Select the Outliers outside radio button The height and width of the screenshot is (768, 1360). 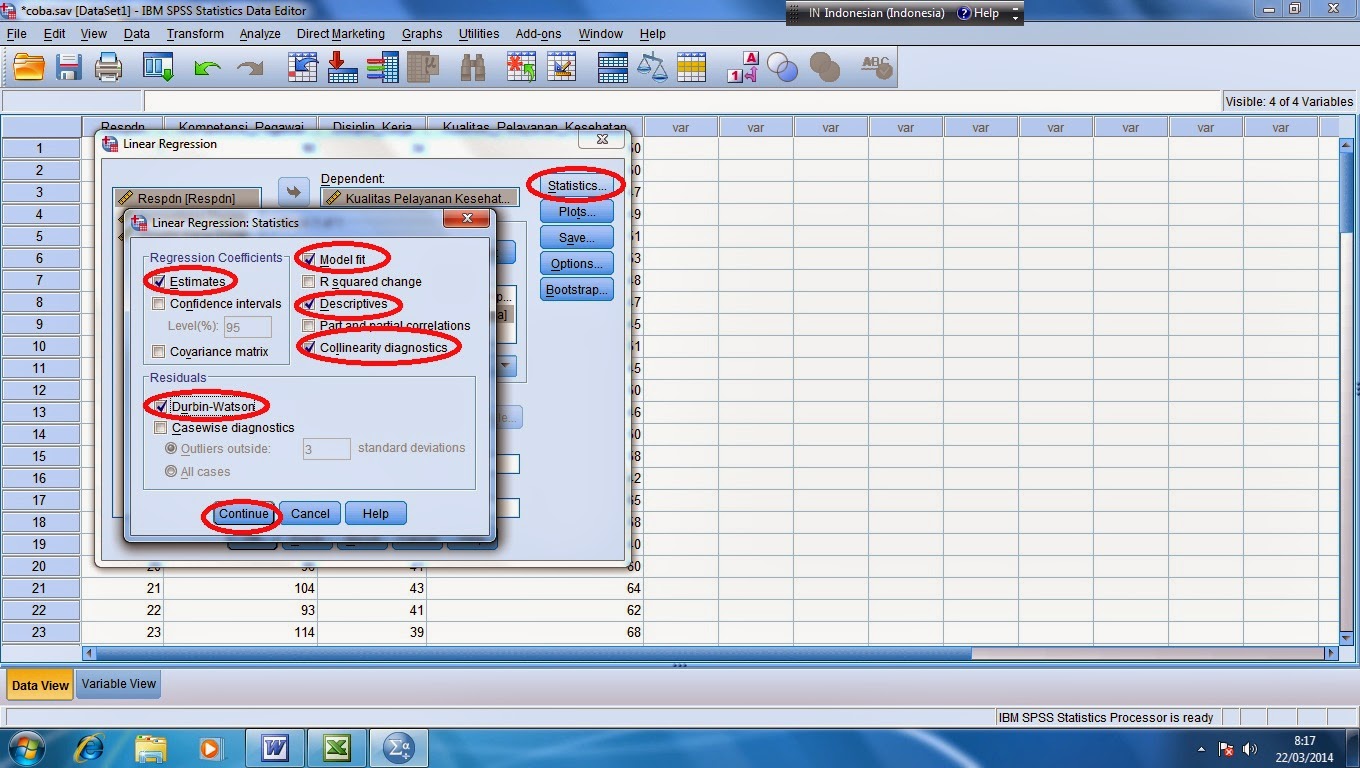pos(171,449)
